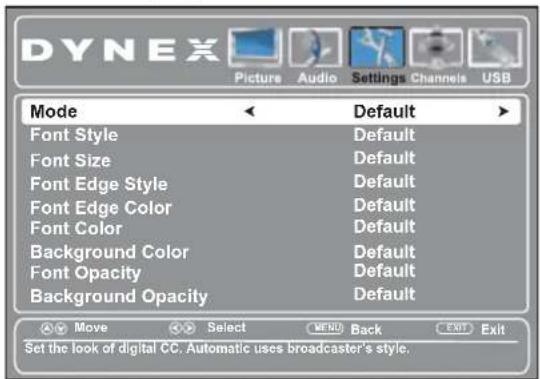Open the USB menu icon
This screenshot has height=379, width=540.
point(496,48)
